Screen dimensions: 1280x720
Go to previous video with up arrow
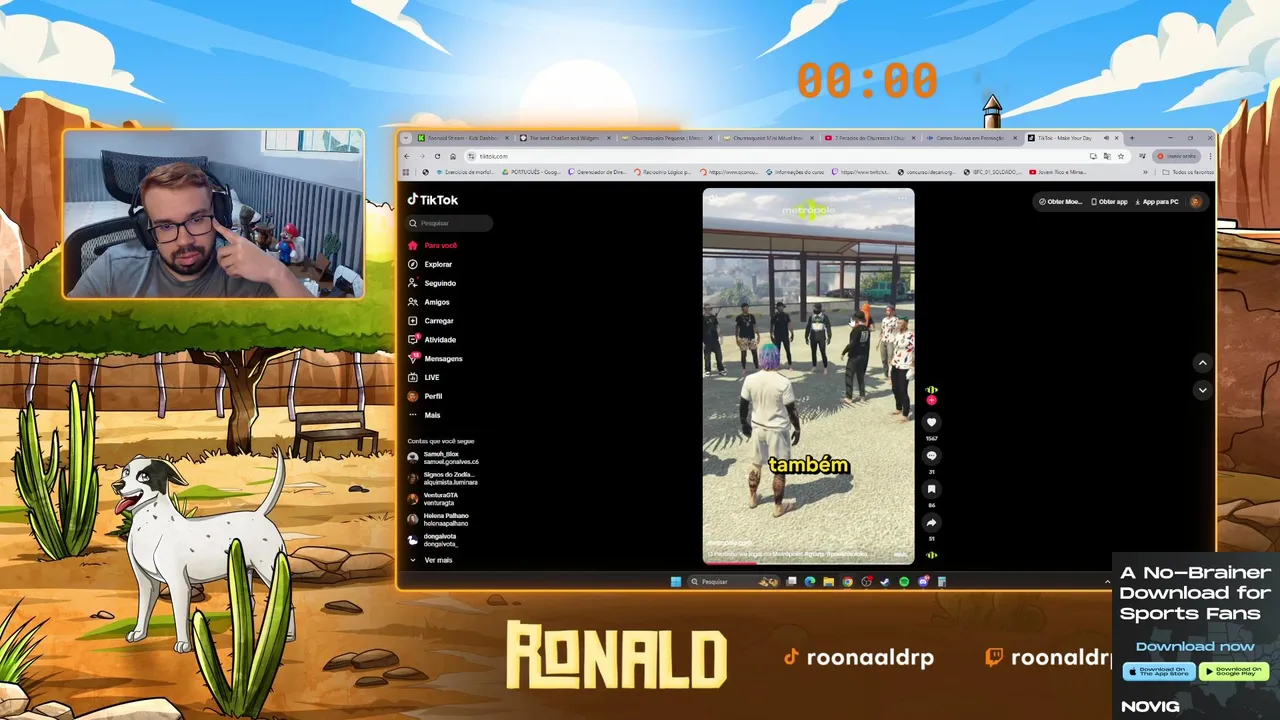pyautogui.click(x=1202, y=363)
